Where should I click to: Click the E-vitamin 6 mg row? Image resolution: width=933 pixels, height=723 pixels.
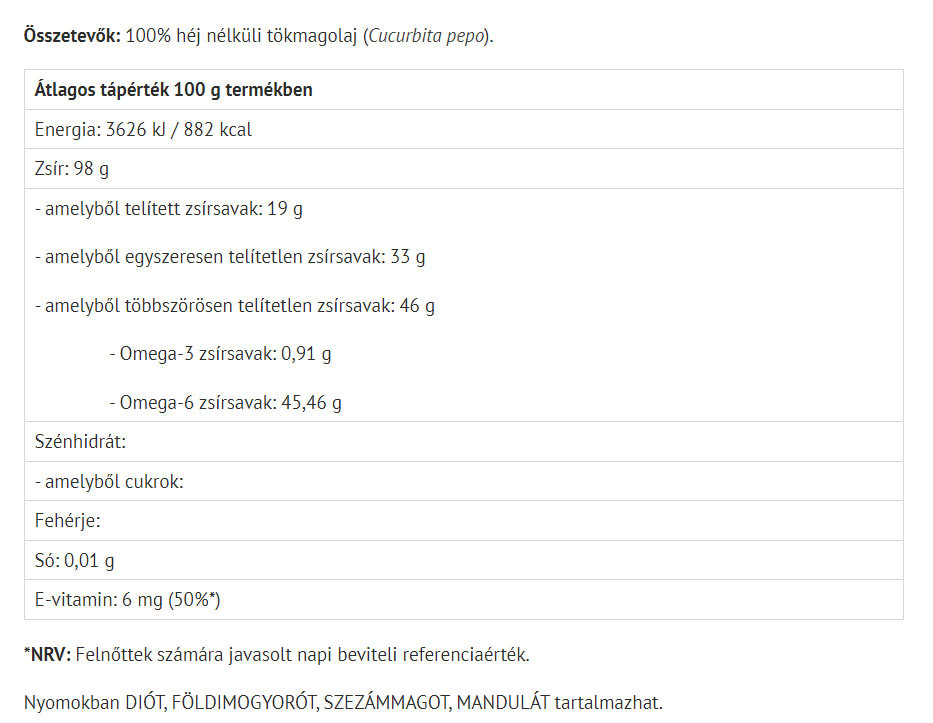click(x=127, y=600)
